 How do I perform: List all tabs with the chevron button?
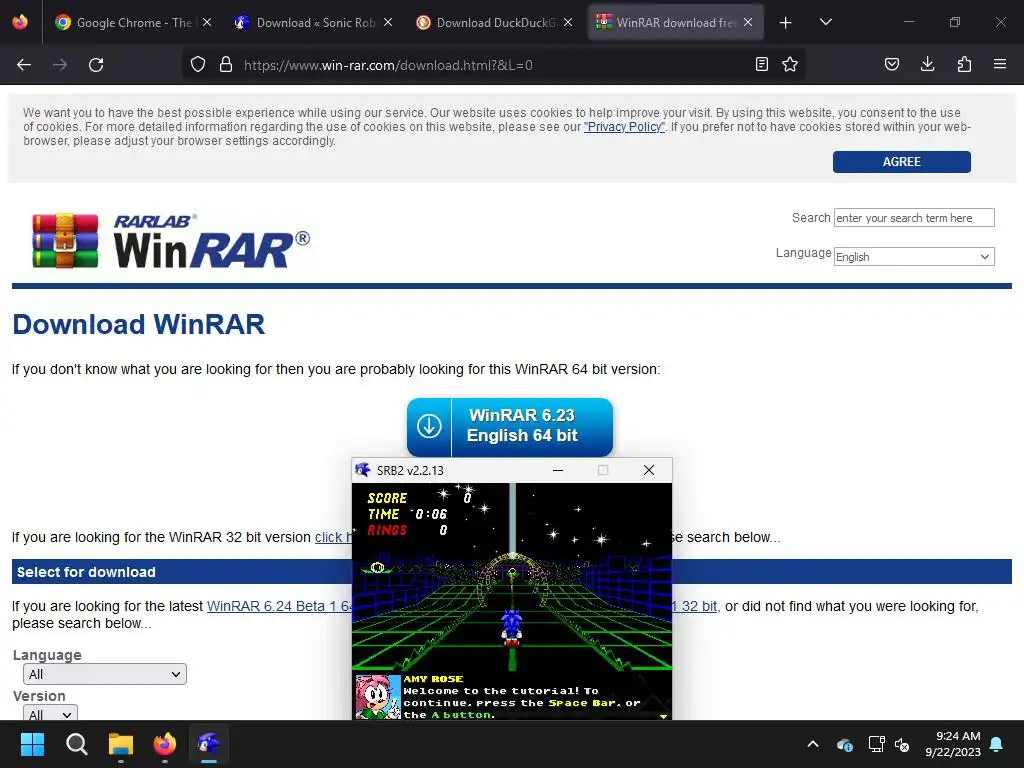825,23
